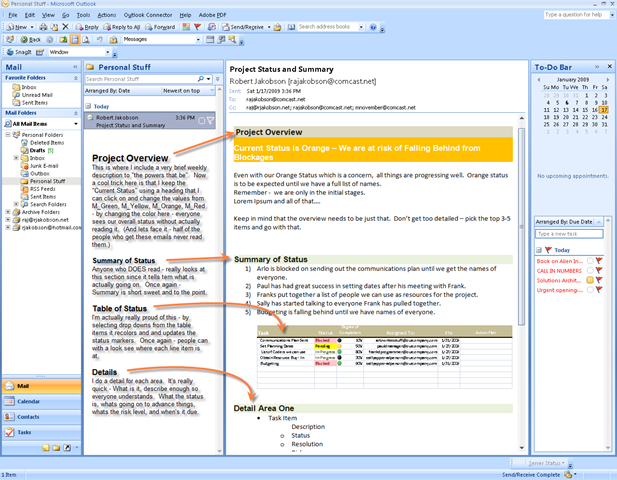The image size is (617, 480).
Task: Click previous month arrow in To-Do Bar calendar
Action: [x=539, y=79]
